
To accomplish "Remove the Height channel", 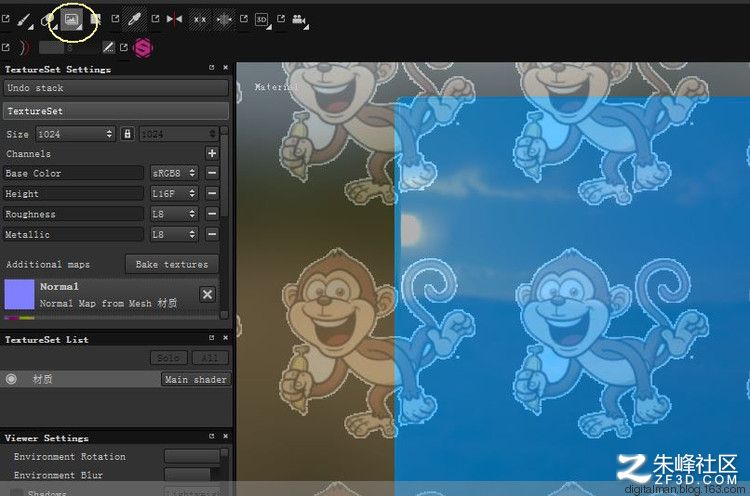I will 212,193.
